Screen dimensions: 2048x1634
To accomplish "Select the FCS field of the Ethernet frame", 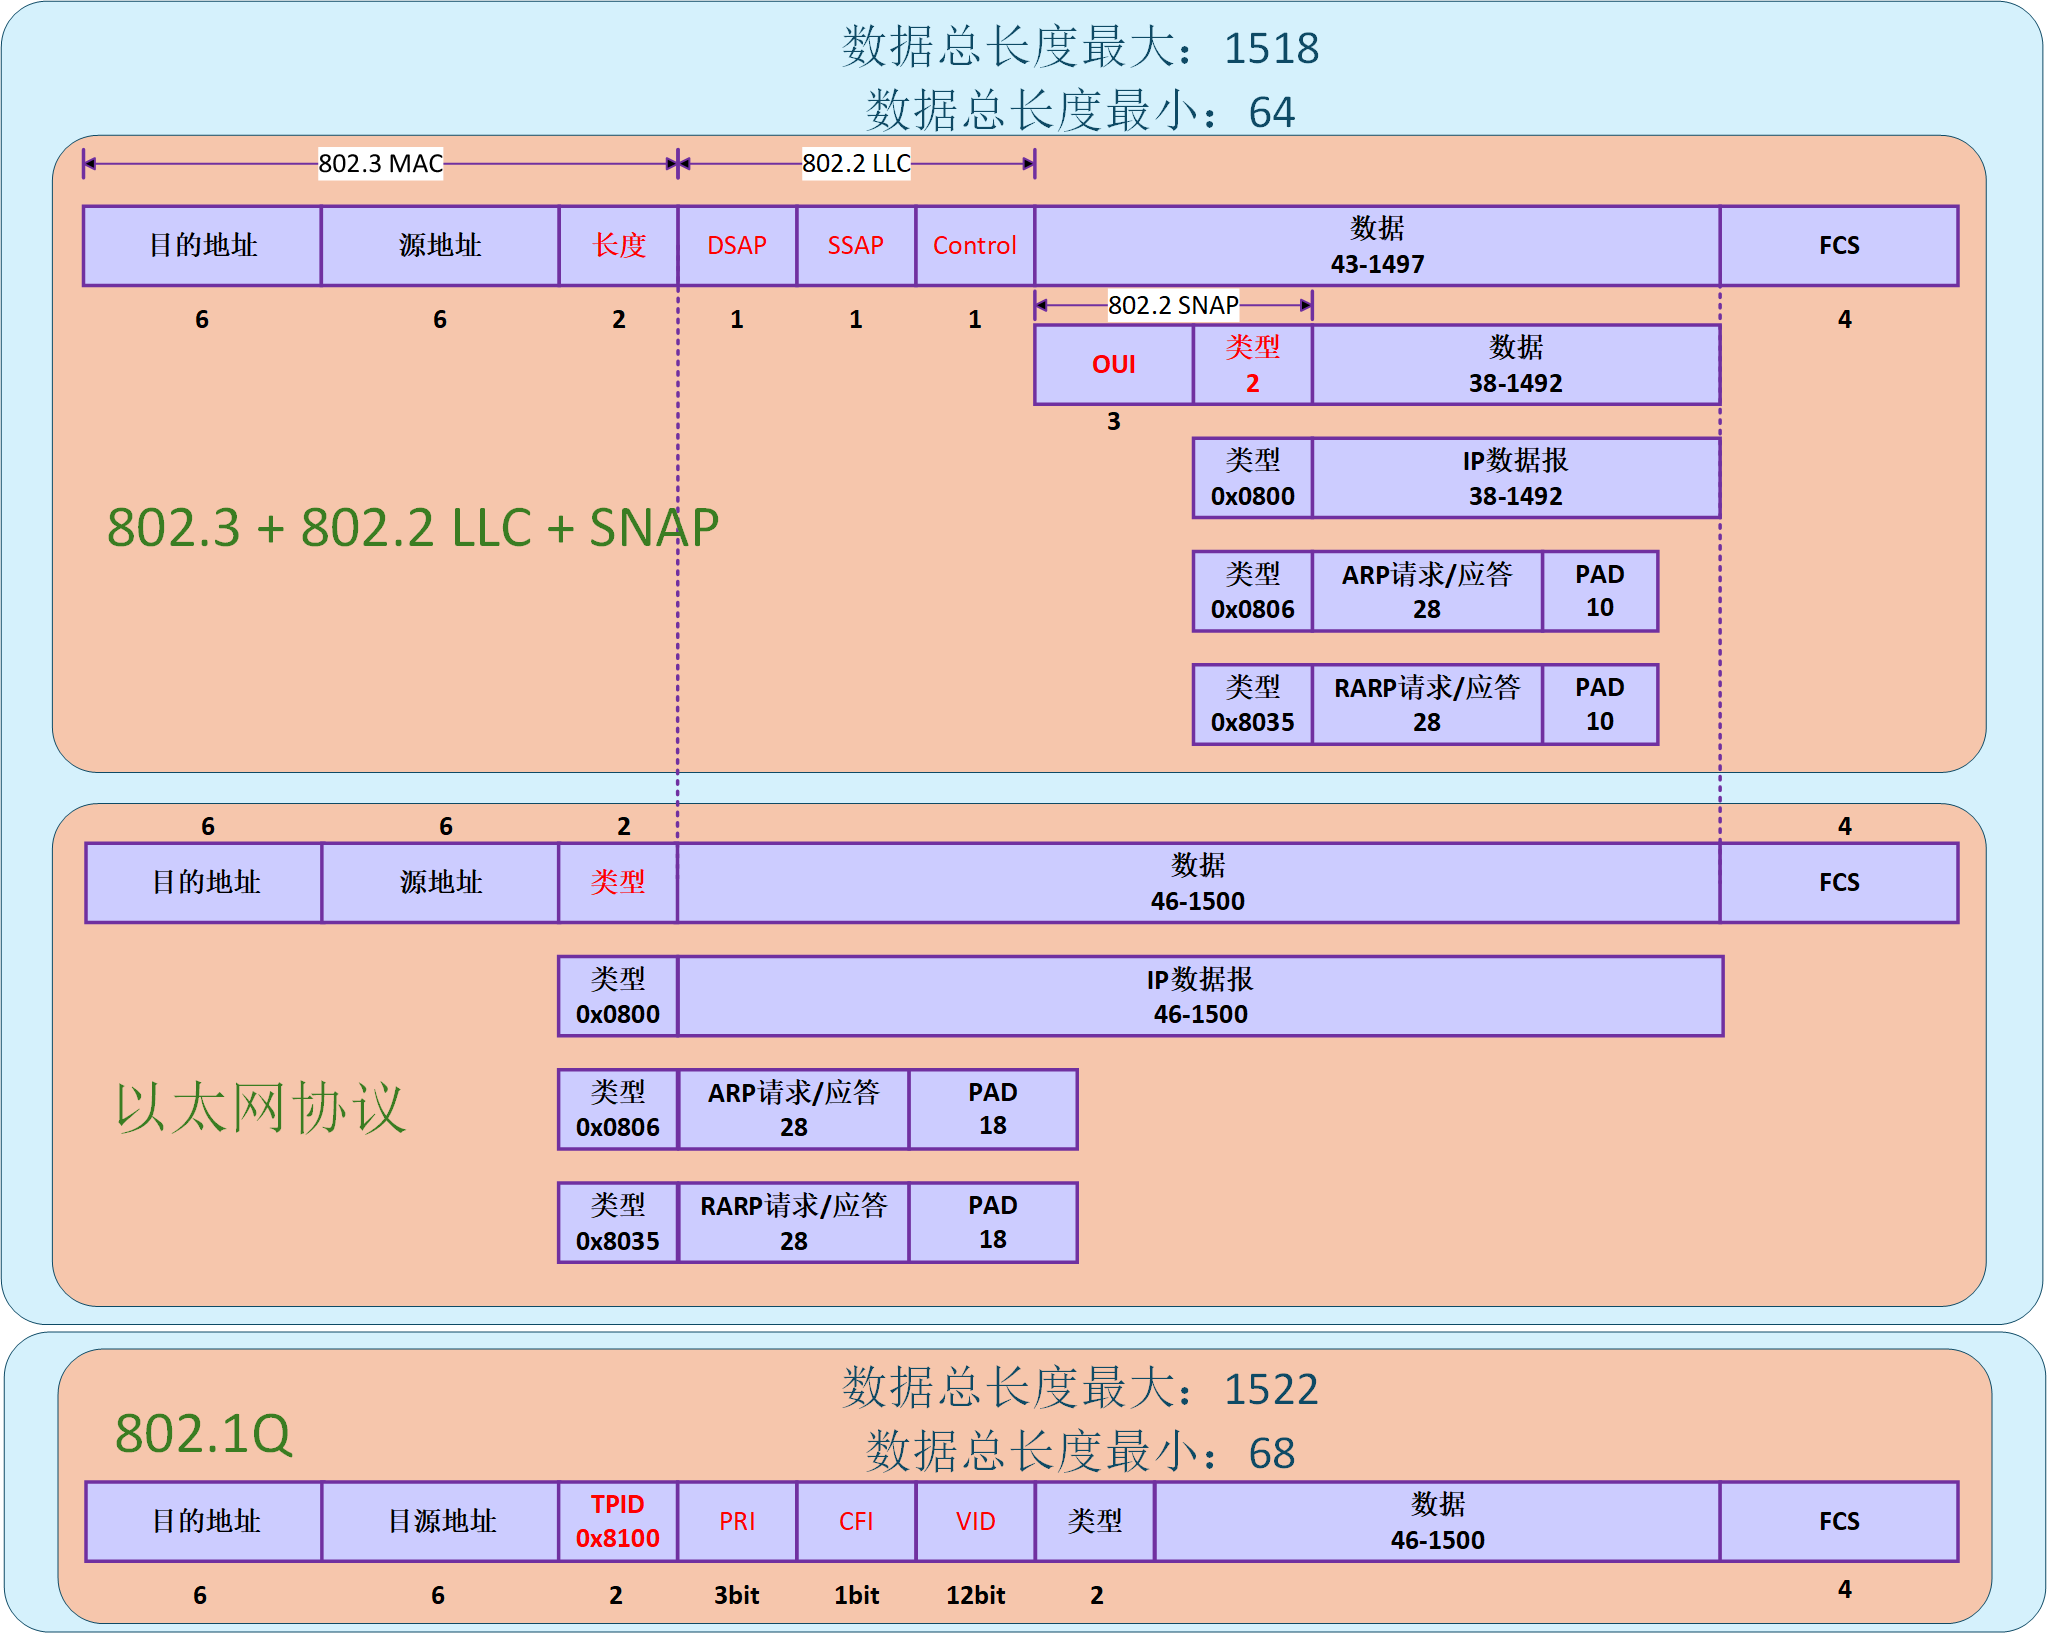I will (1838, 882).
